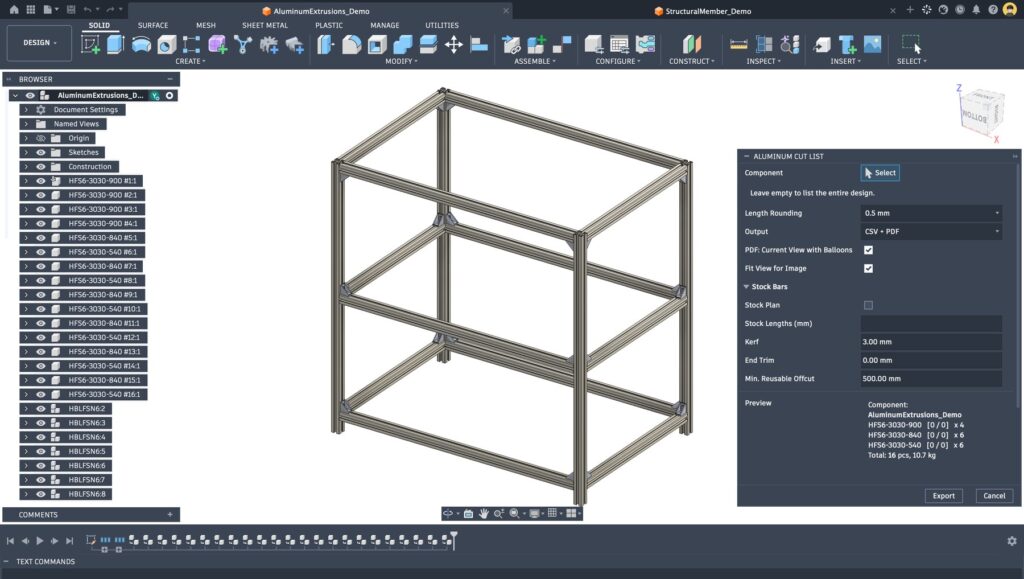Click the Orbit icon in navigation bar
The height and width of the screenshot is (579, 1024).
coord(448,514)
